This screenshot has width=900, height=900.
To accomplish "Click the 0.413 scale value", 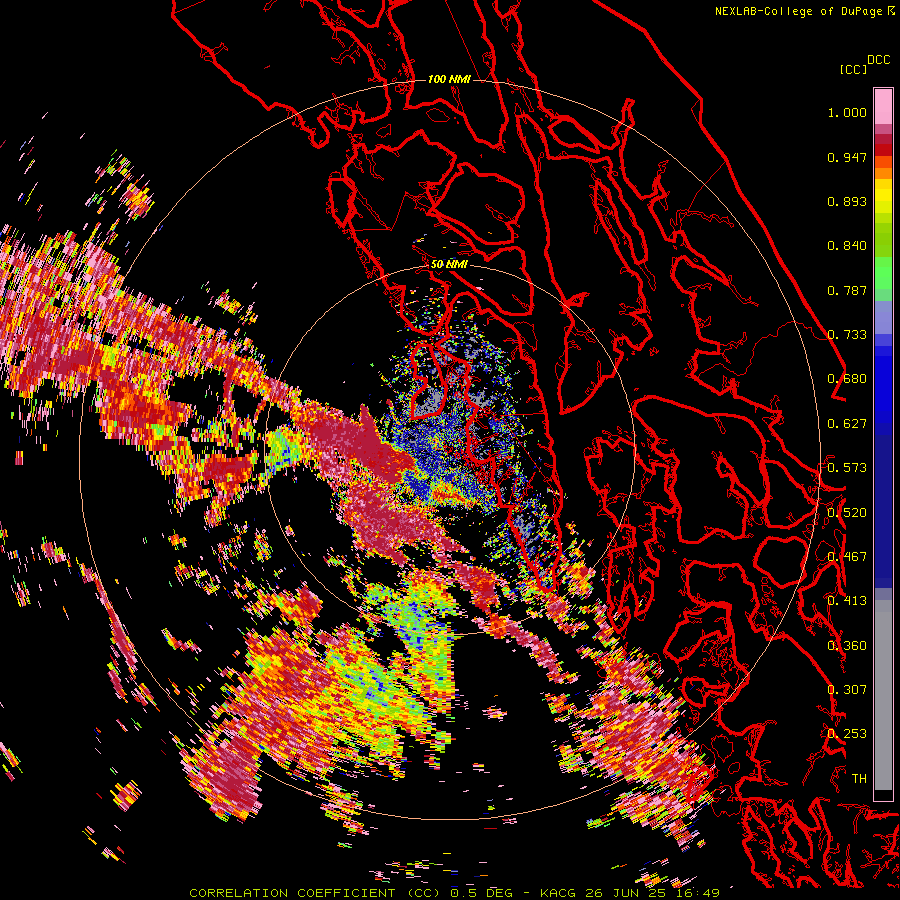I will (847, 601).
